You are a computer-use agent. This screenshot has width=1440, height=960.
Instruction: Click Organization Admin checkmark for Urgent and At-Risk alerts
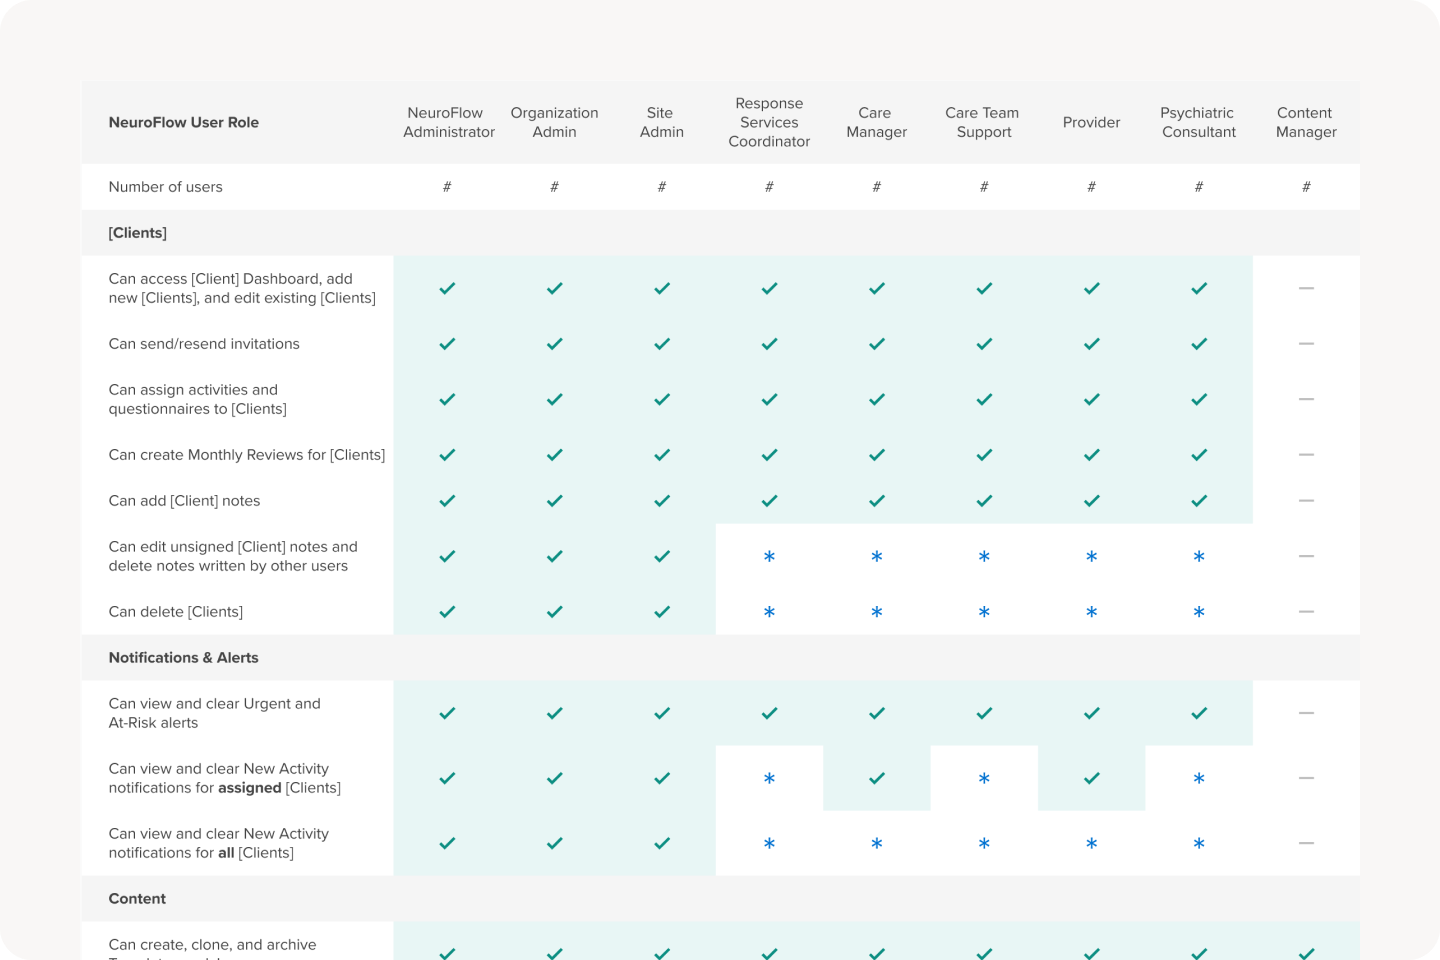[x=555, y=713]
